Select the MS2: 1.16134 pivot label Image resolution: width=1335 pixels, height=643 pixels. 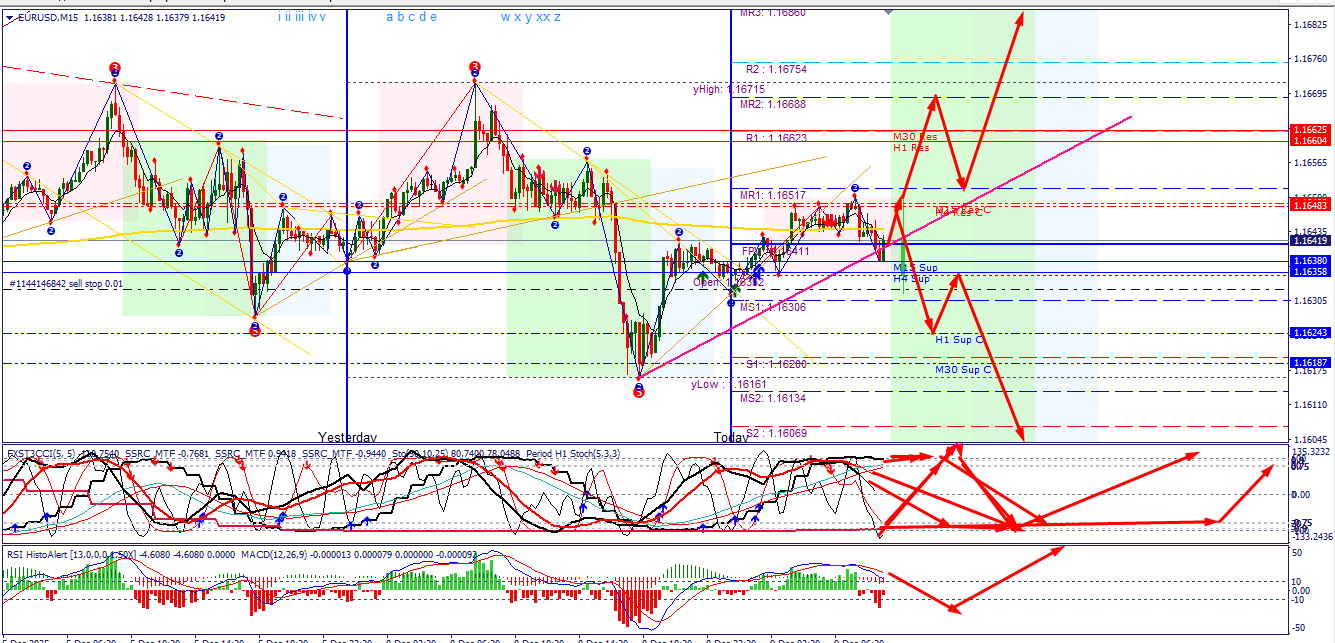pos(773,398)
